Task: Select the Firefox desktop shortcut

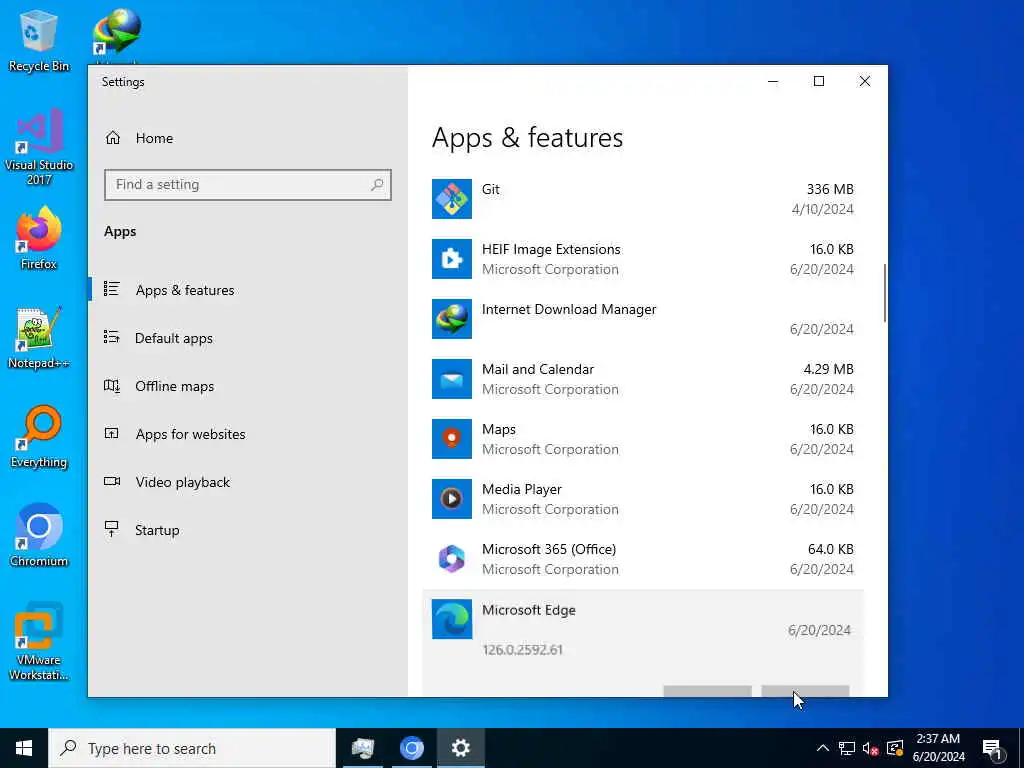Action: tap(39, 239)
